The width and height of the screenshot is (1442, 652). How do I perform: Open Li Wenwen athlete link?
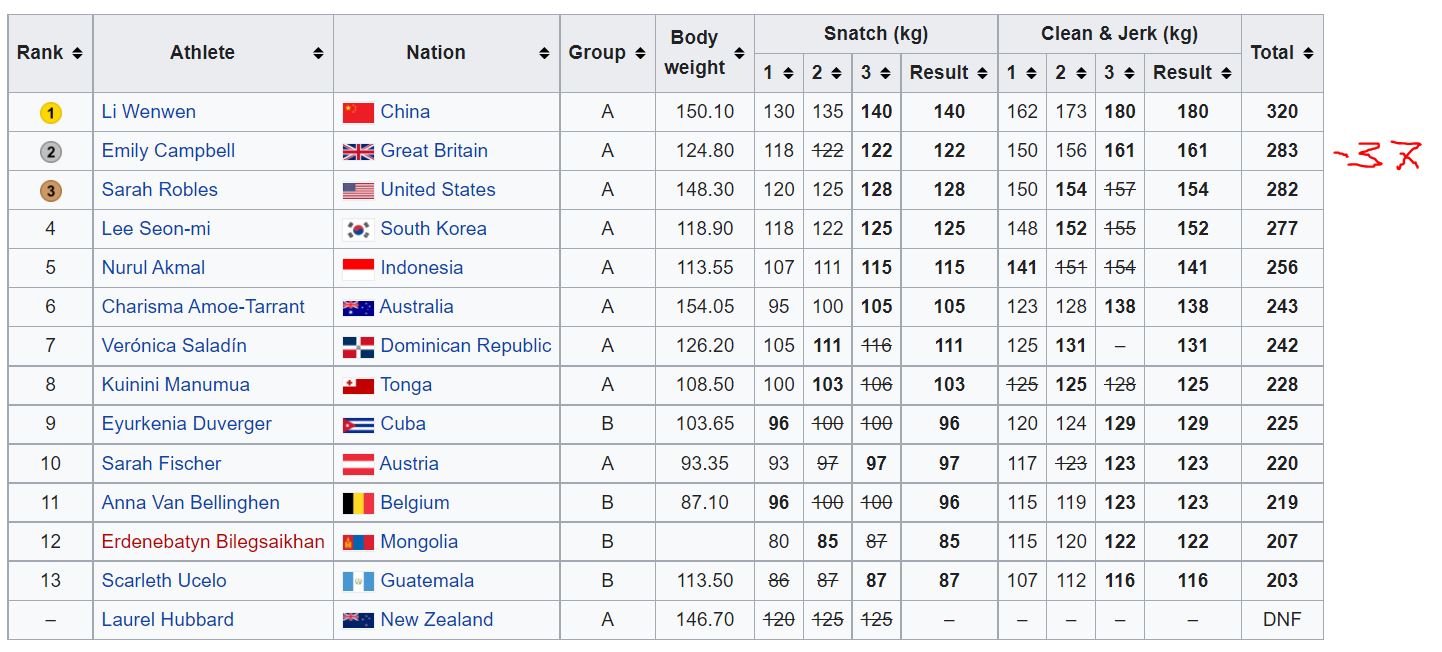148,112
